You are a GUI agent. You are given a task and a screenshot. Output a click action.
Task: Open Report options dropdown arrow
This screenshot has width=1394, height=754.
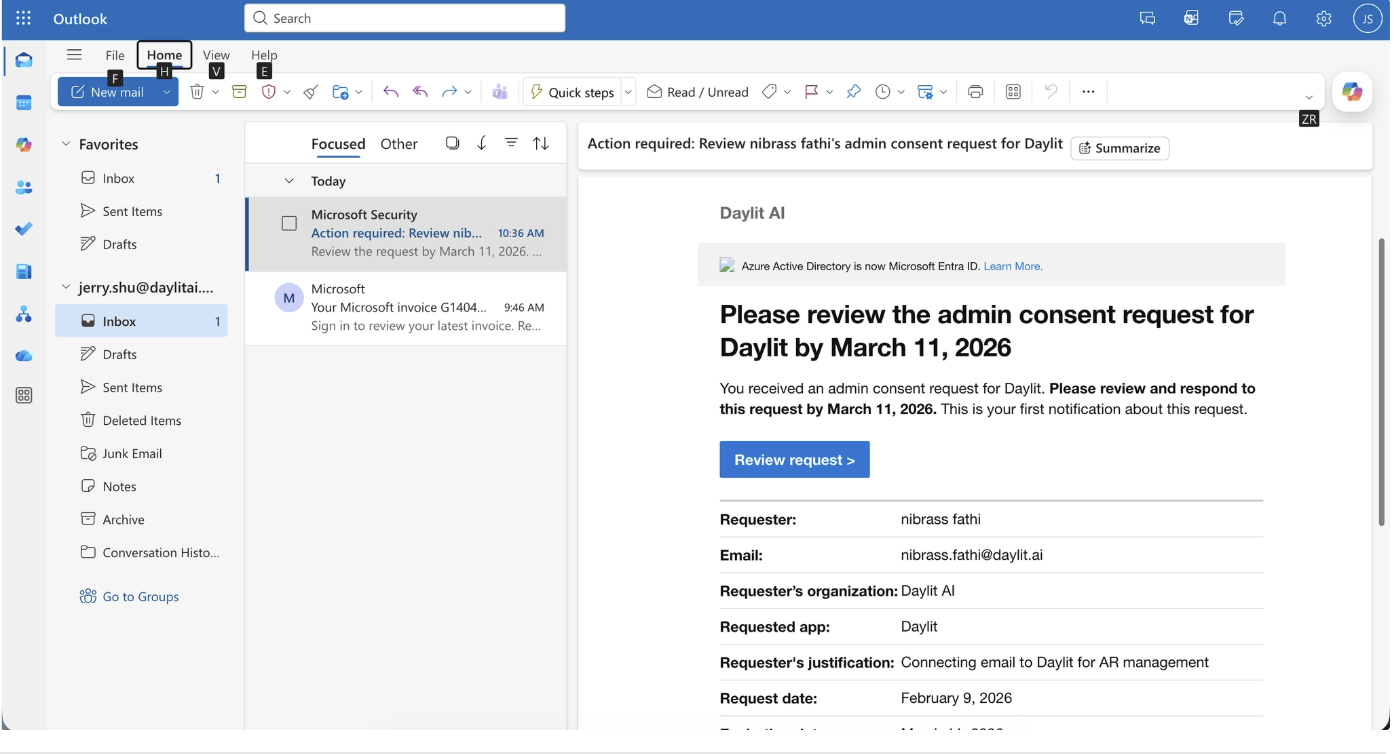point(287,92)
